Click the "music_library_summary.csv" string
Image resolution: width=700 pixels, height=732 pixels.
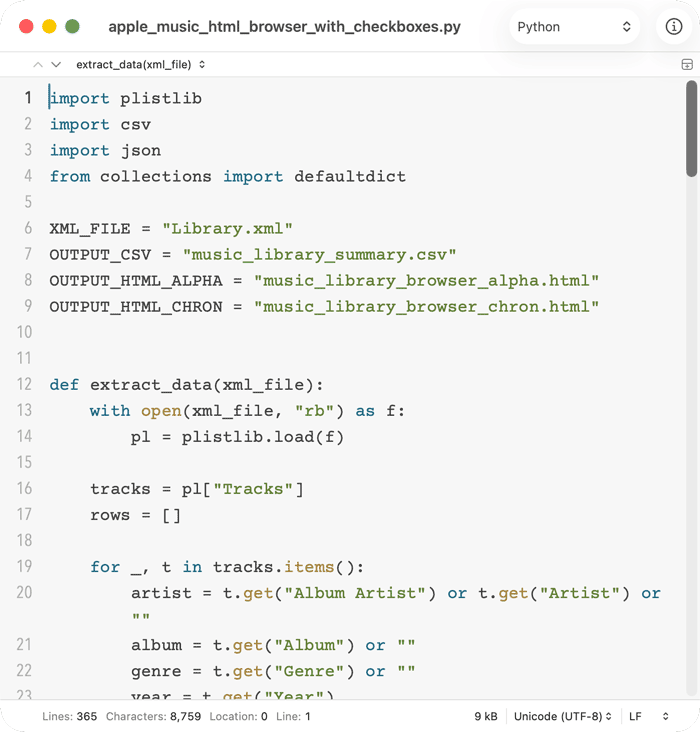[x=319, y=255]
